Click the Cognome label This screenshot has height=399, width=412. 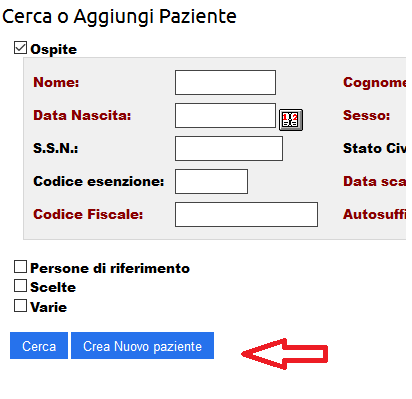(374, 82)
